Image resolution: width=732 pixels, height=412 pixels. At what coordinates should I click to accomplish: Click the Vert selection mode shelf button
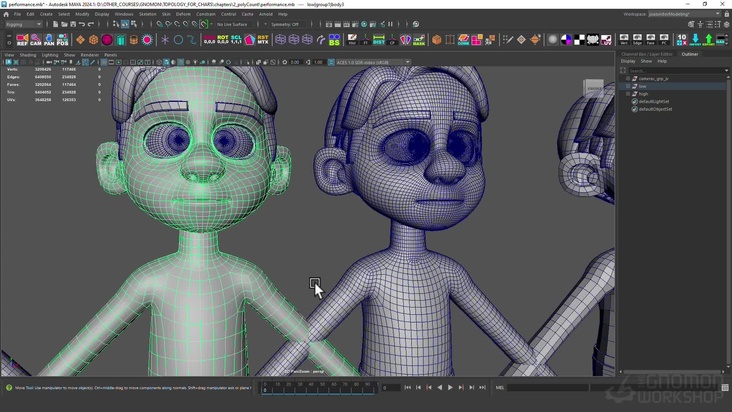pos(624,40)
